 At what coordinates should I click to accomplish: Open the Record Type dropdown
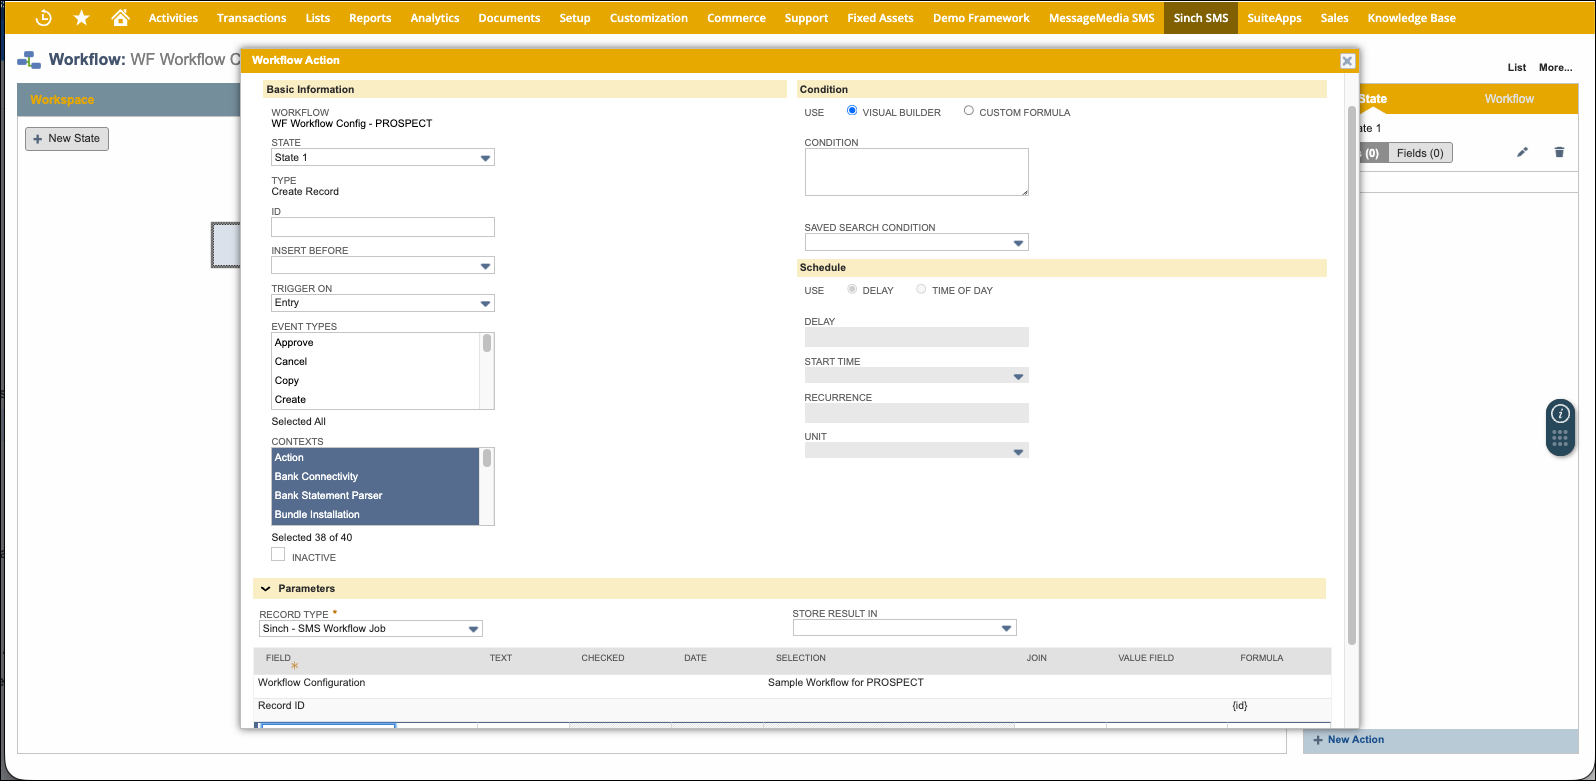point(371,629)
